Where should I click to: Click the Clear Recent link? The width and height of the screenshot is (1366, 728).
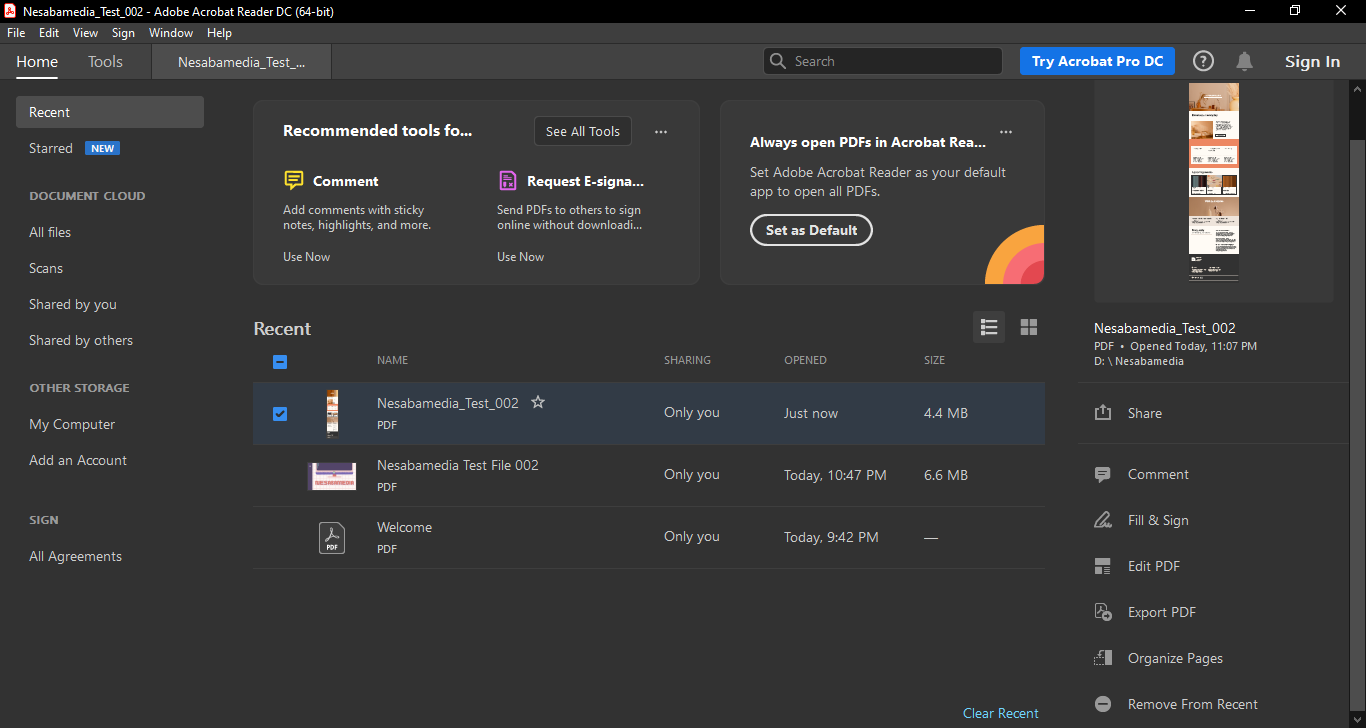click(1000, 713)
